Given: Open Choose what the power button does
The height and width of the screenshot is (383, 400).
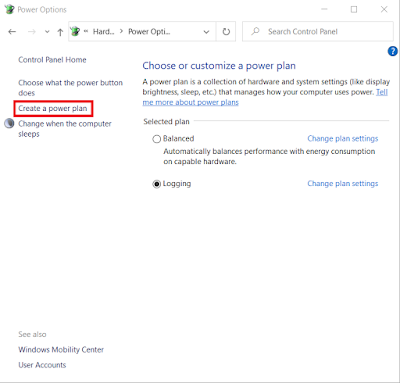Looking at the screenshot, I should coord(70,88).
